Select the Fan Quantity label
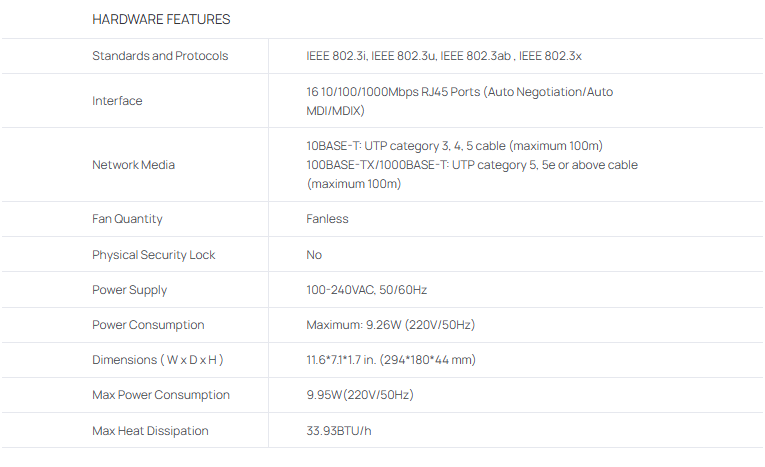Viewport: 765px width, 467px height. tap(127, 219)
